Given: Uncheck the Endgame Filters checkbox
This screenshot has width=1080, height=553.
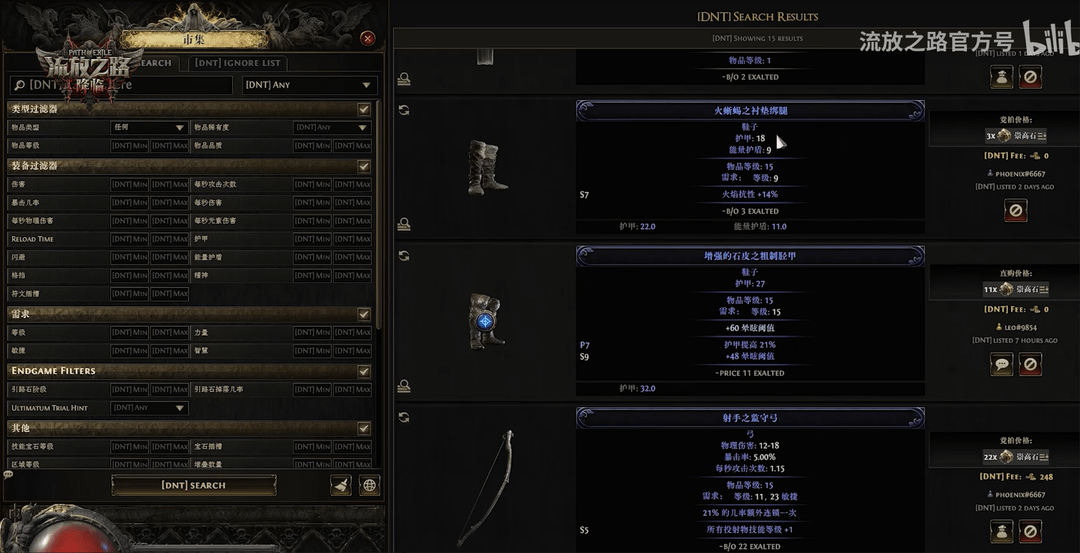Looking at the screenshot, I should pyautogui.click(x=364, y=371).
